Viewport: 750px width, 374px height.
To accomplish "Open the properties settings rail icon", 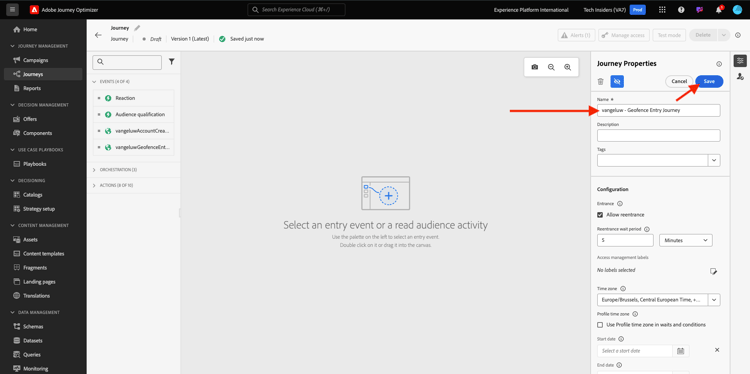I will 740,60.
